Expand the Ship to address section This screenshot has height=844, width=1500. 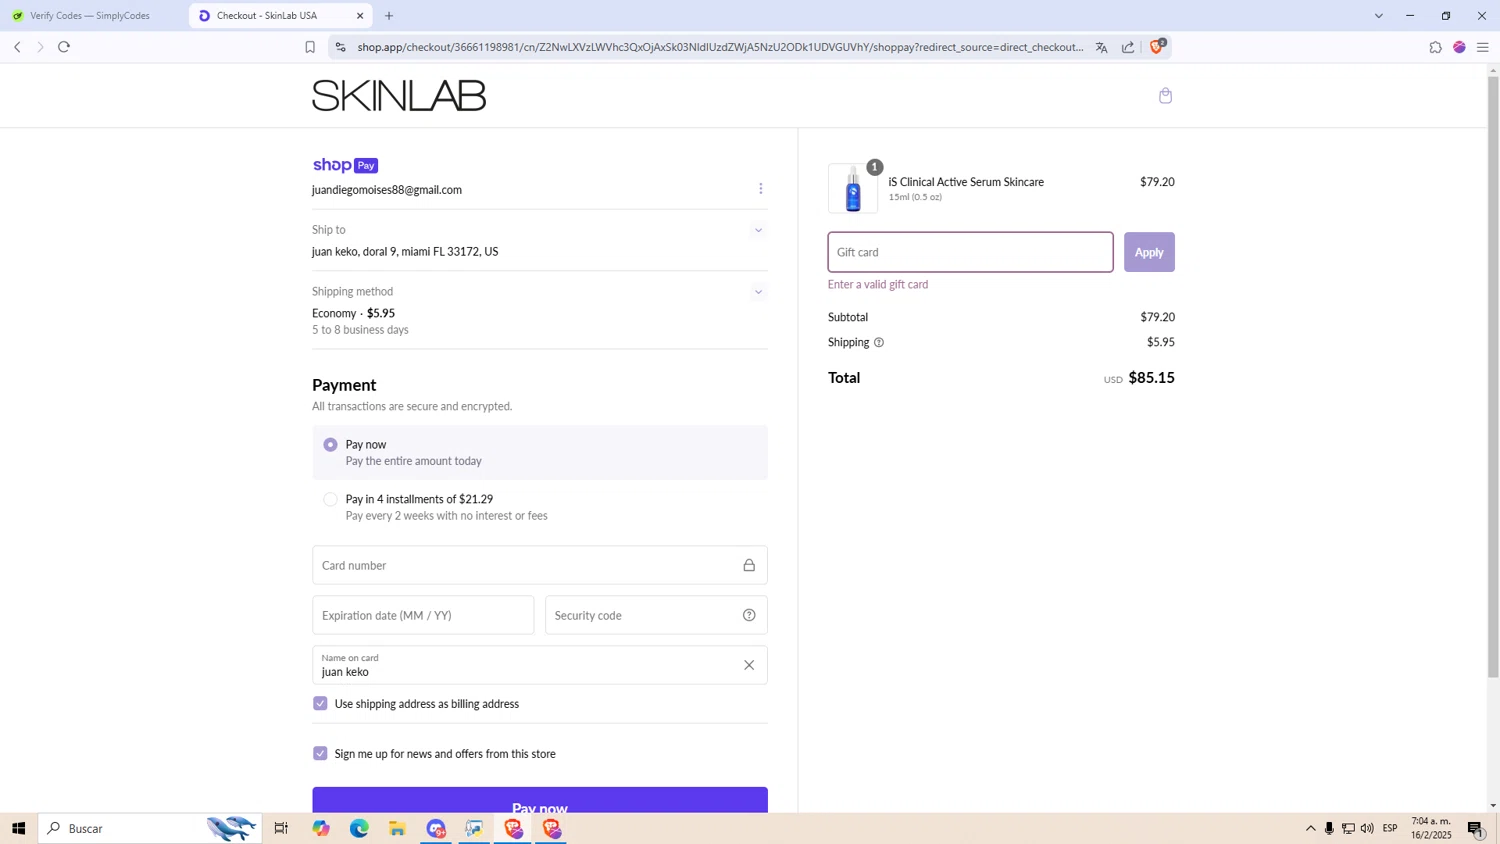(x=758, y=230)
